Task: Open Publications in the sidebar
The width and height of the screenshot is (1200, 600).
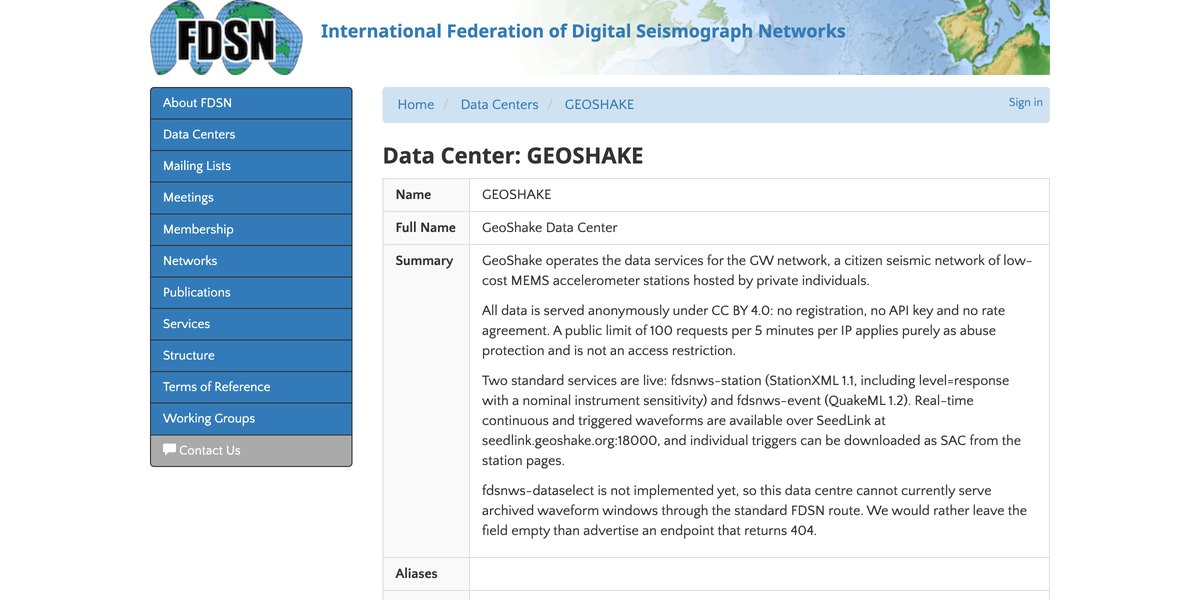Action: pos(251,292)
